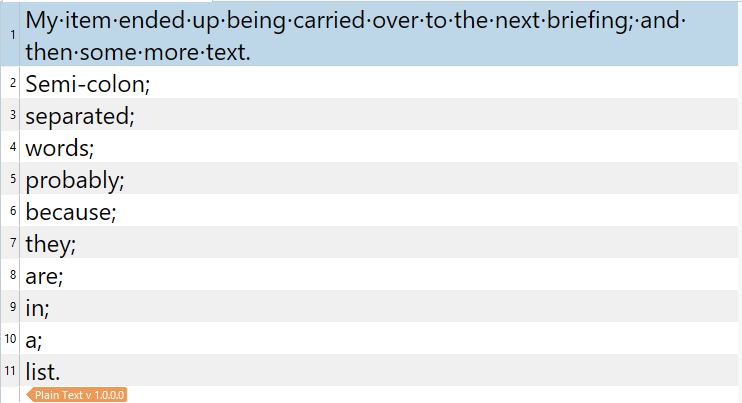
Task: Select row number 8 beside 'are;'
Action: coord(12,276)
